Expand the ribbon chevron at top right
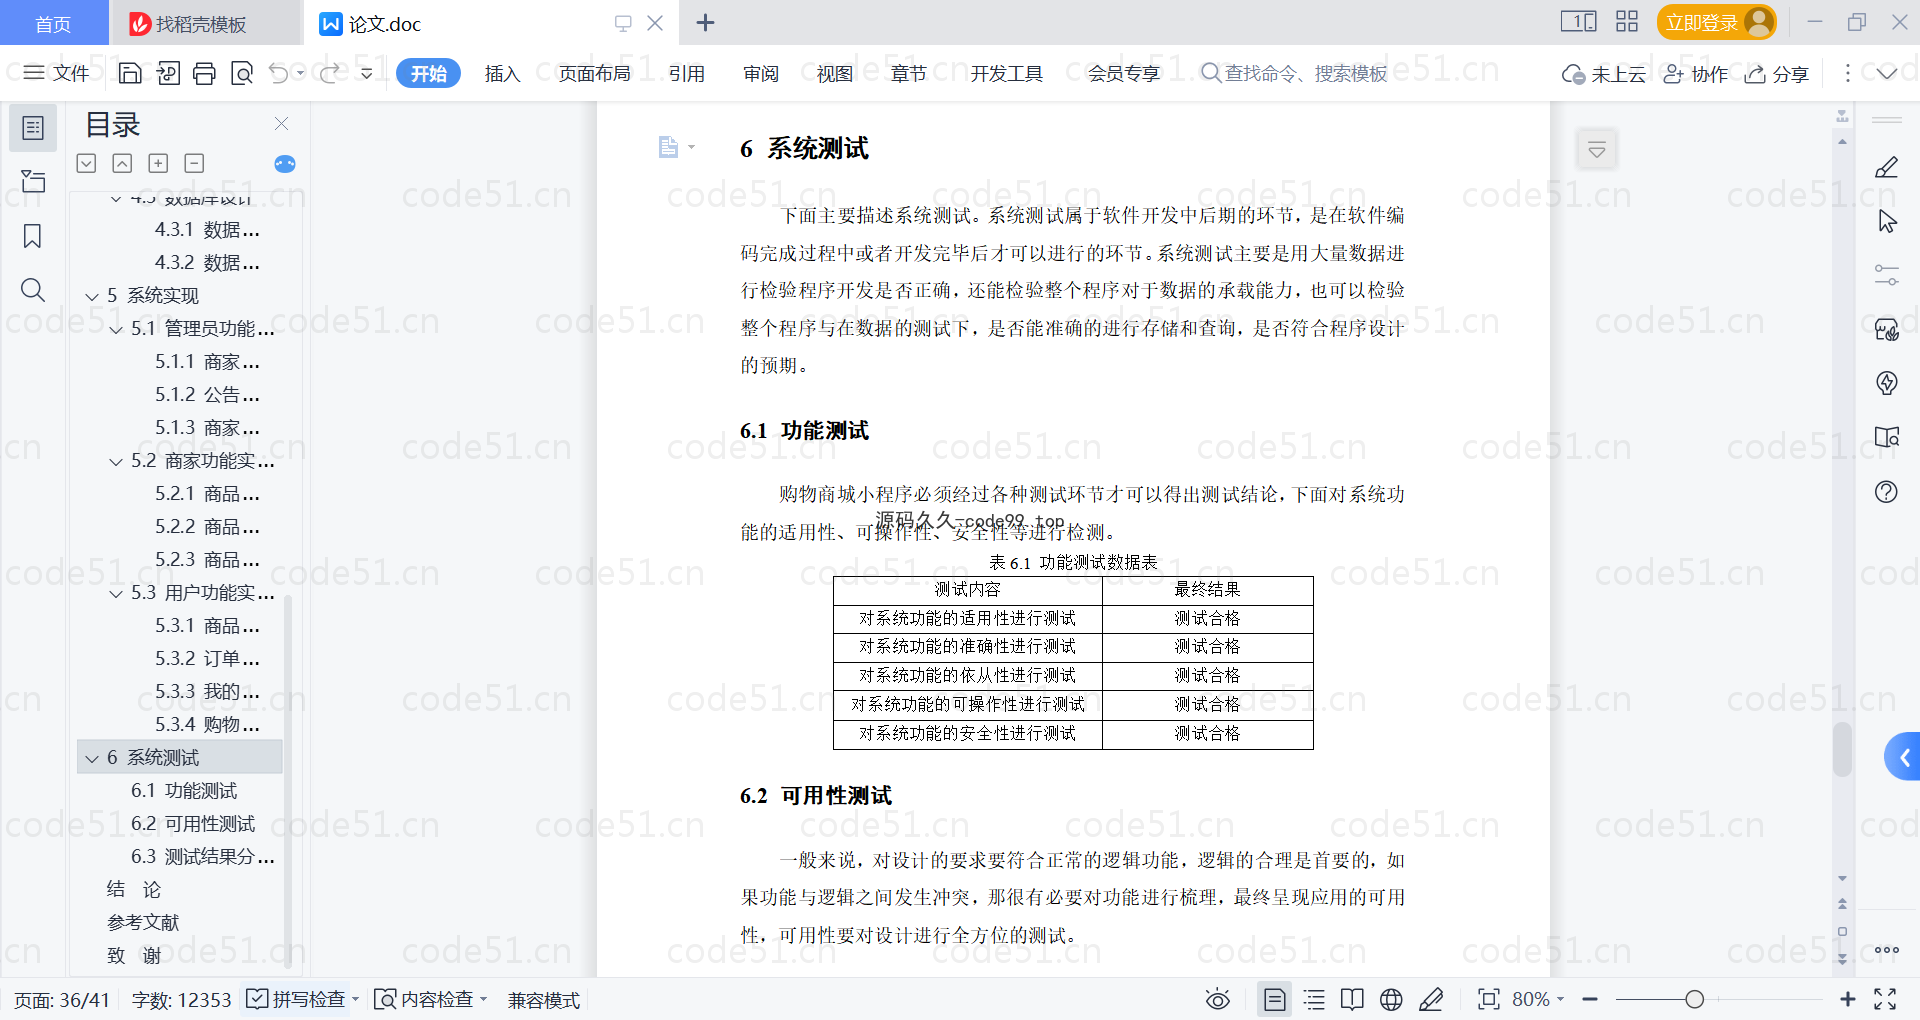1920x1020 pixels. pos(1887,73)
